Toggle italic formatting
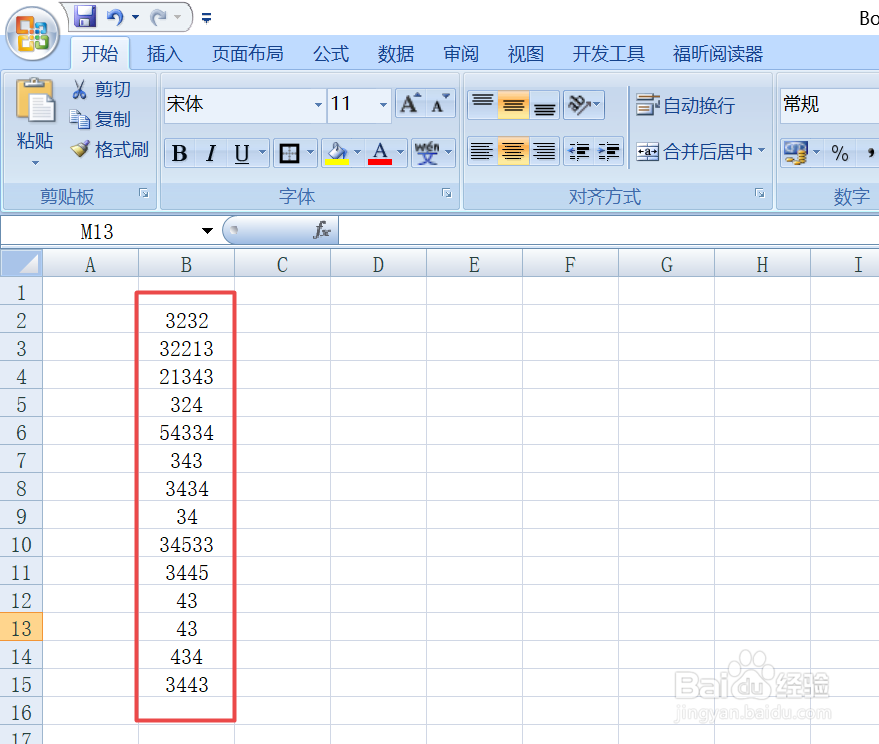This screenshot has width=879, height=744. pos(211,153)
